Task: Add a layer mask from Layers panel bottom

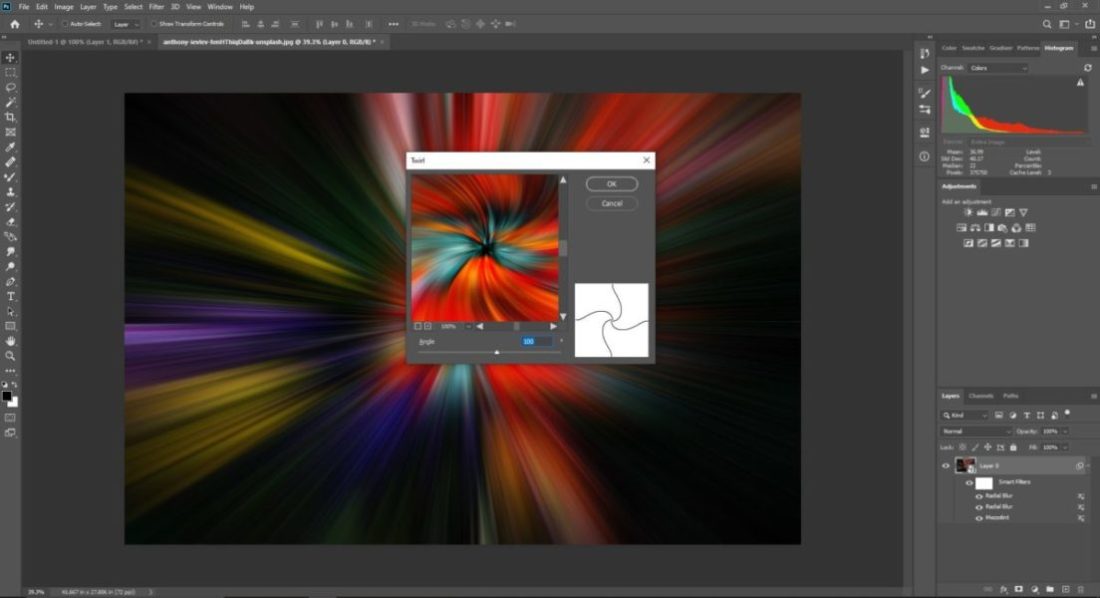Action: point(1019,590)
